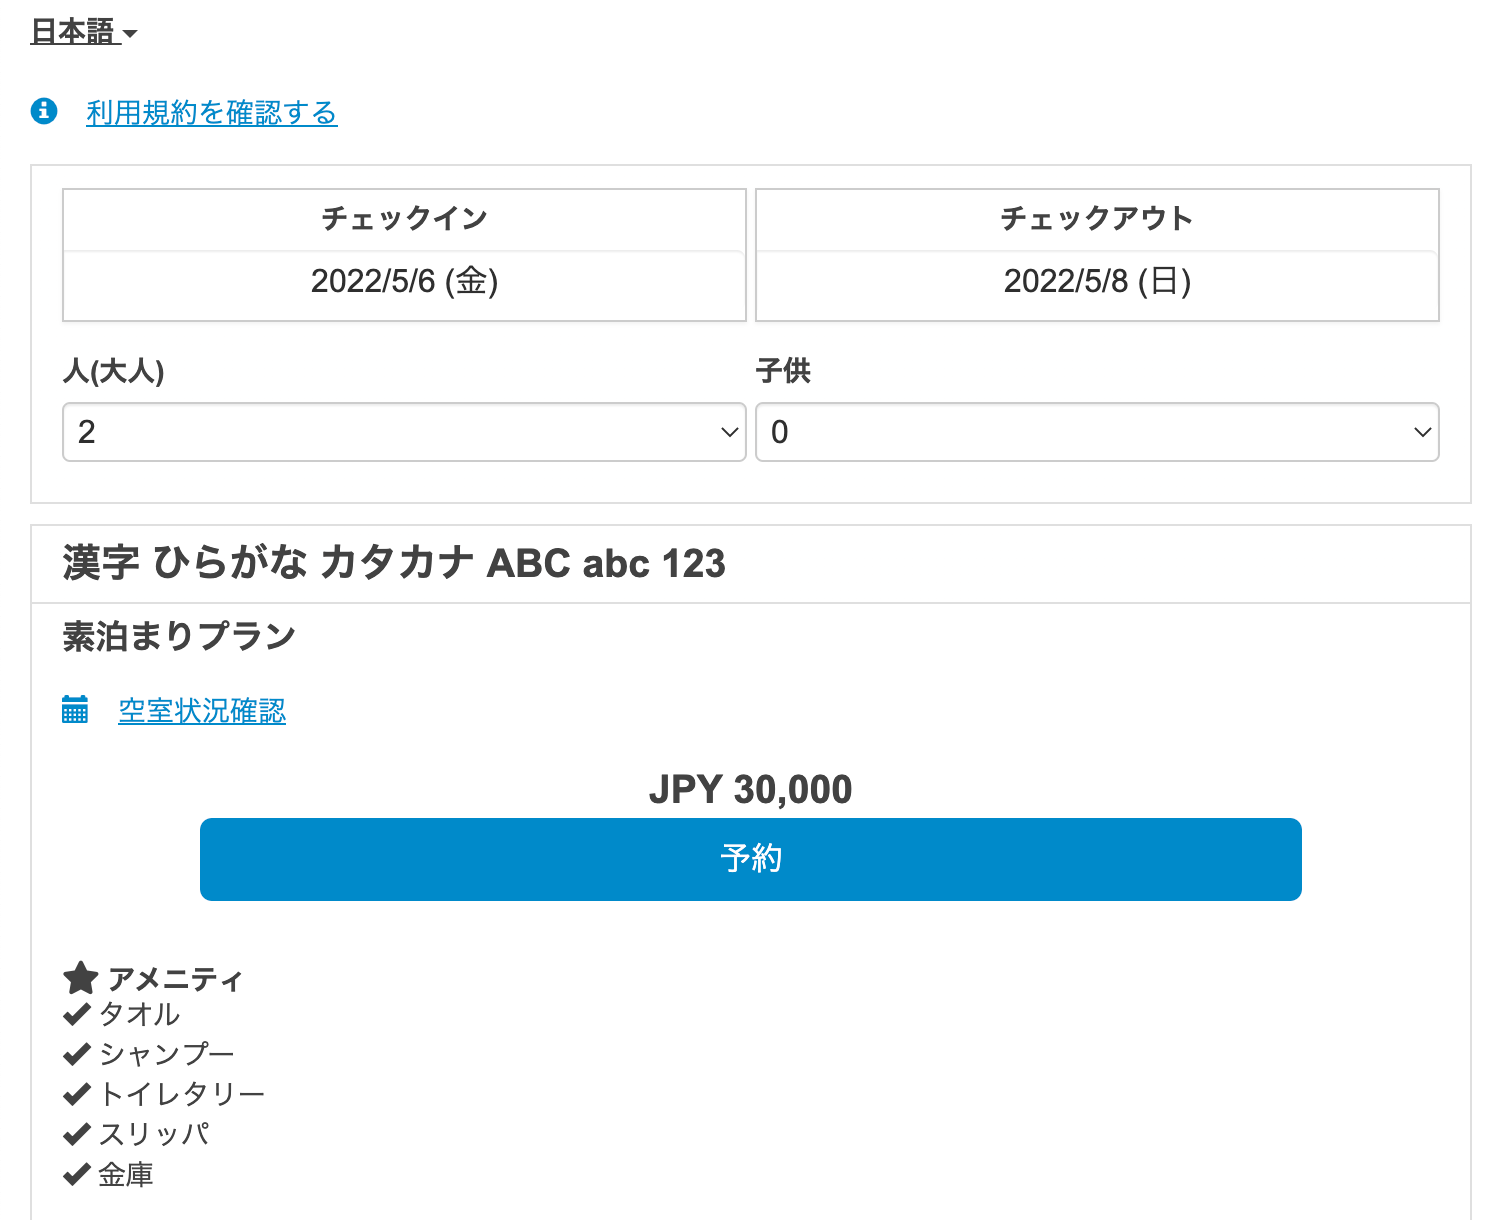Click the checkmark icon beside タオル
Screen dimensions: 1500x1220
coord(76,1015)
